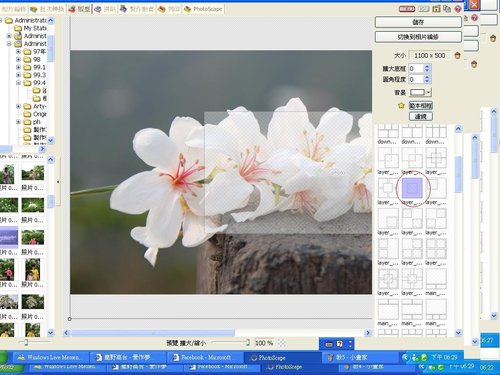
Task: Click the frame button beside the star
Action: 421,106
